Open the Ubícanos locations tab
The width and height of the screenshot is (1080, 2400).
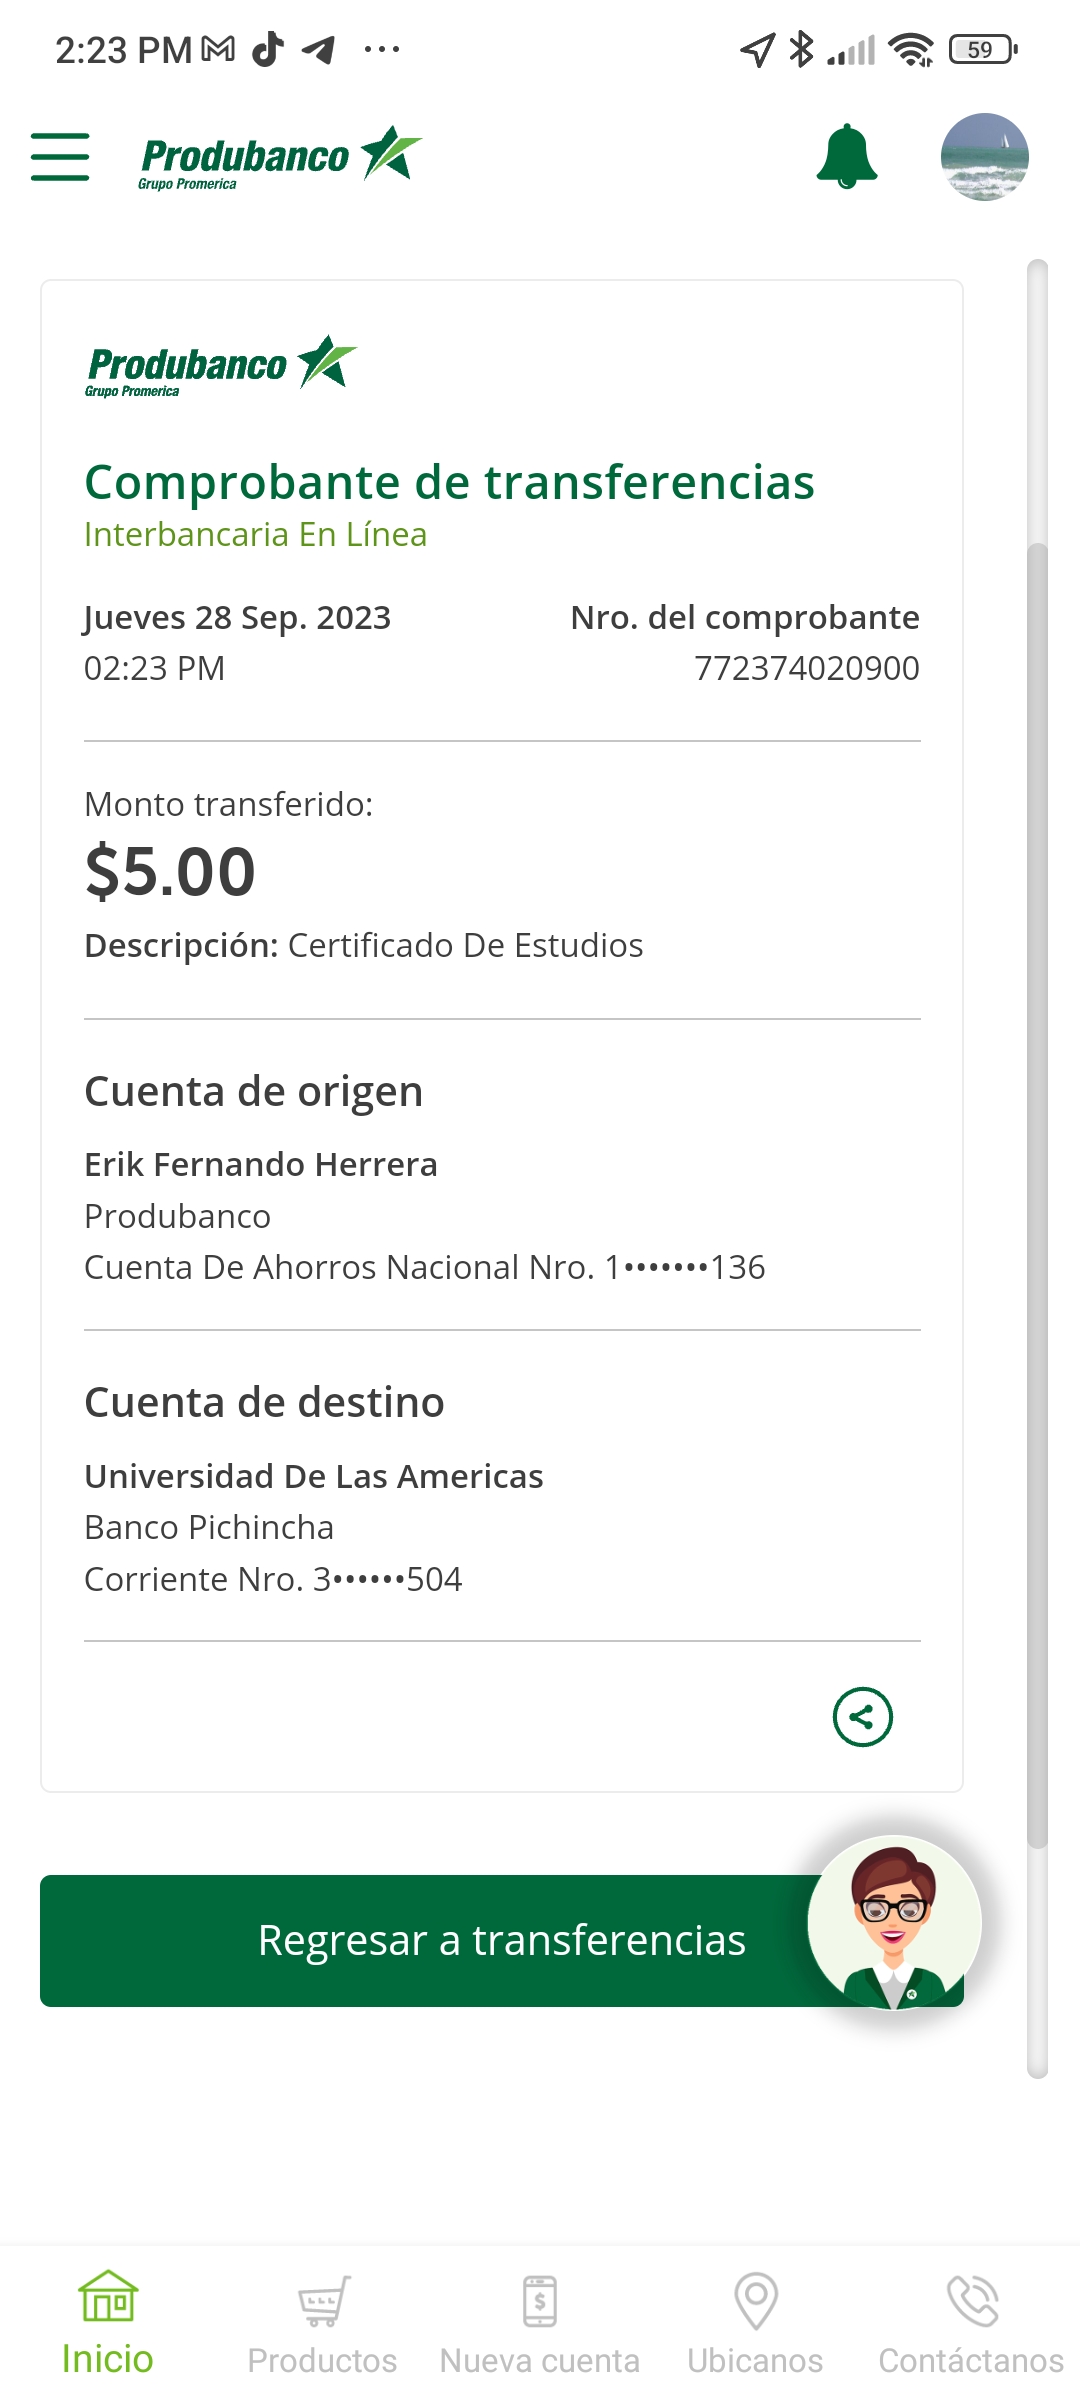pos(756,2324)
